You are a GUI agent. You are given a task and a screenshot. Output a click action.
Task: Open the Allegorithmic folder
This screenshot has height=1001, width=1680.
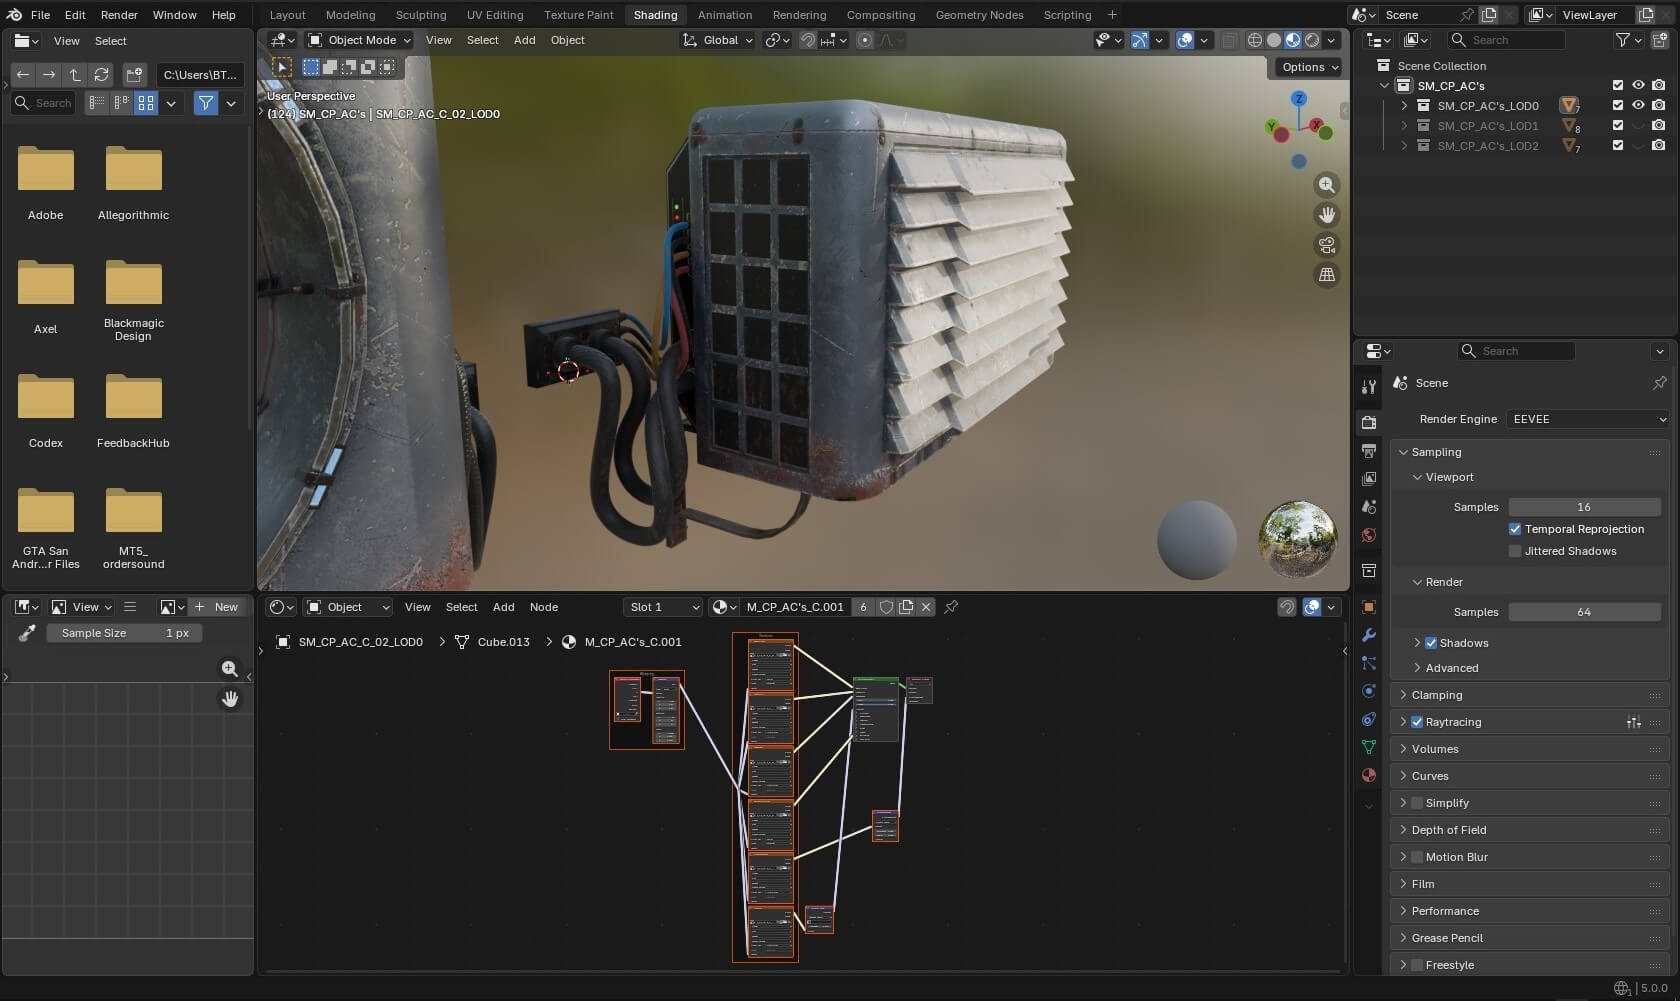tap(133, 183)
